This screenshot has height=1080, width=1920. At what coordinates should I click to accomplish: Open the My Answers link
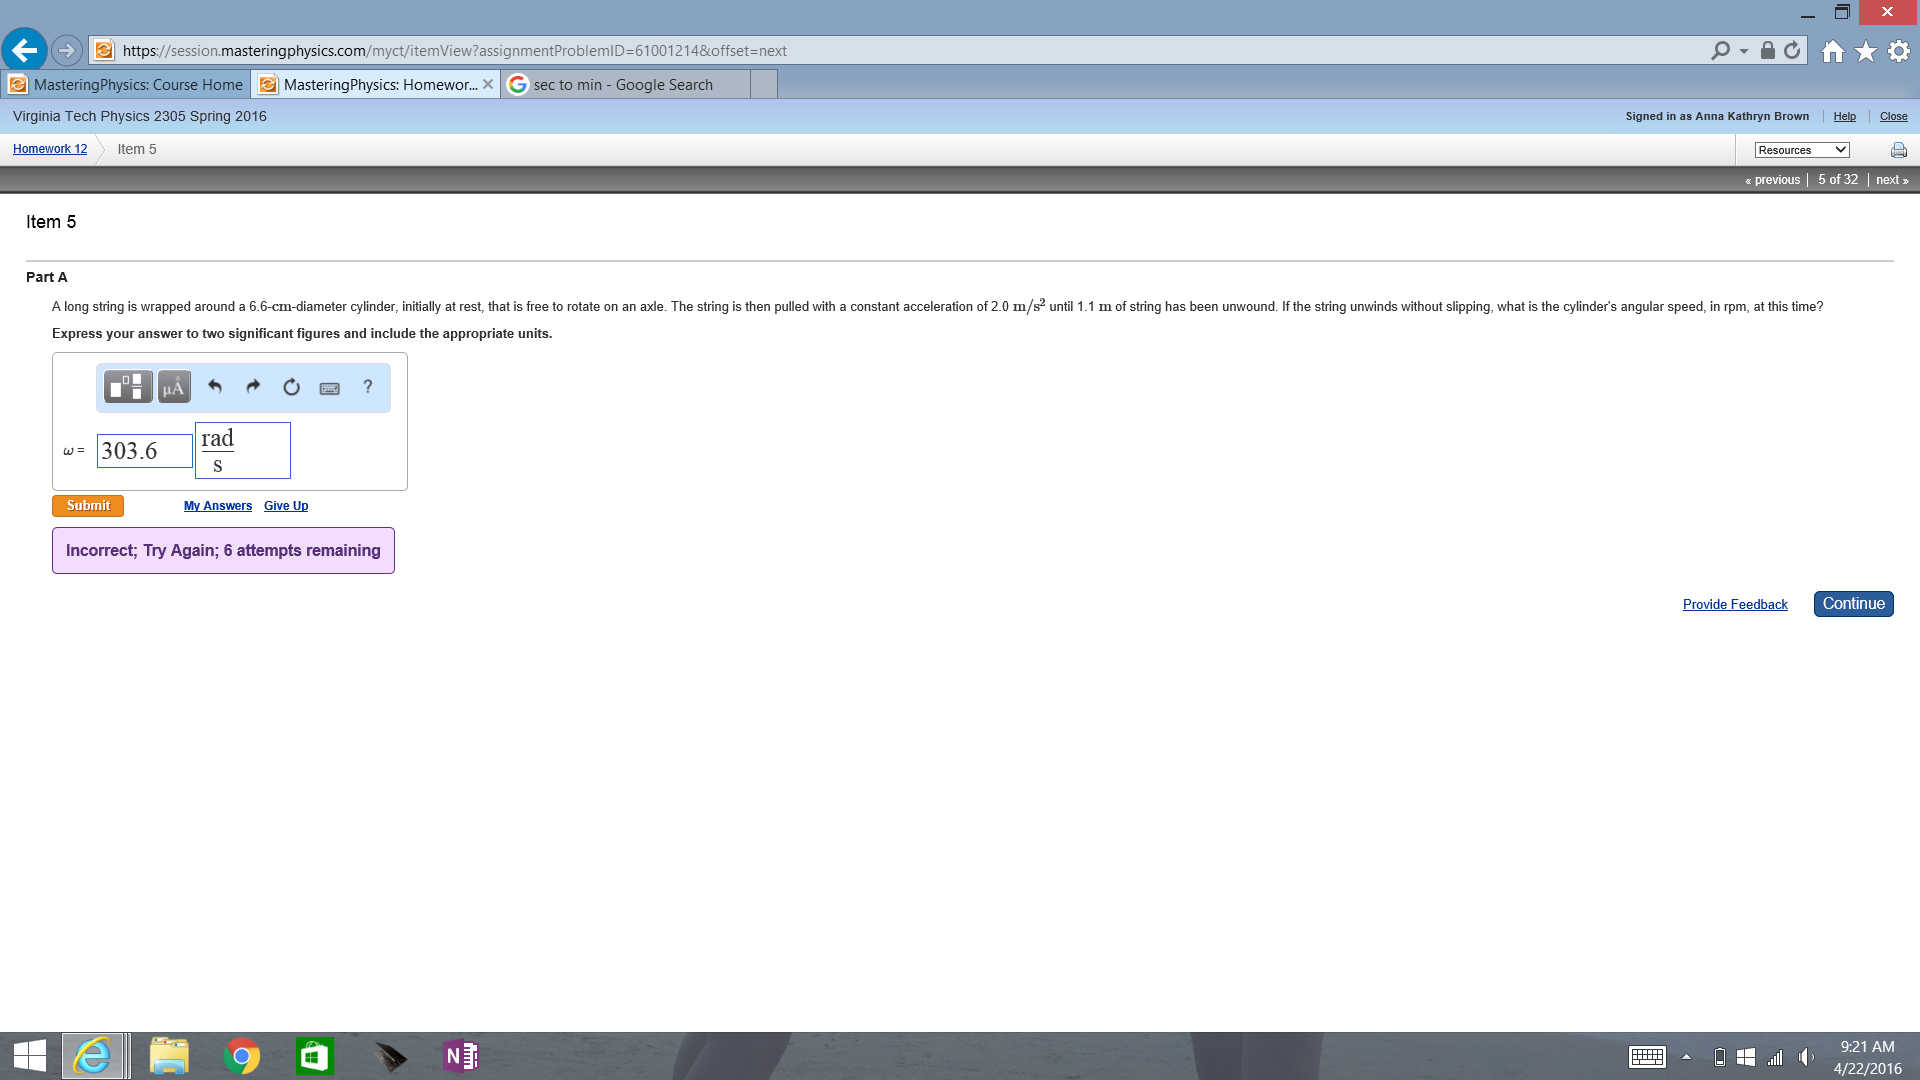[x=218, y=506]
